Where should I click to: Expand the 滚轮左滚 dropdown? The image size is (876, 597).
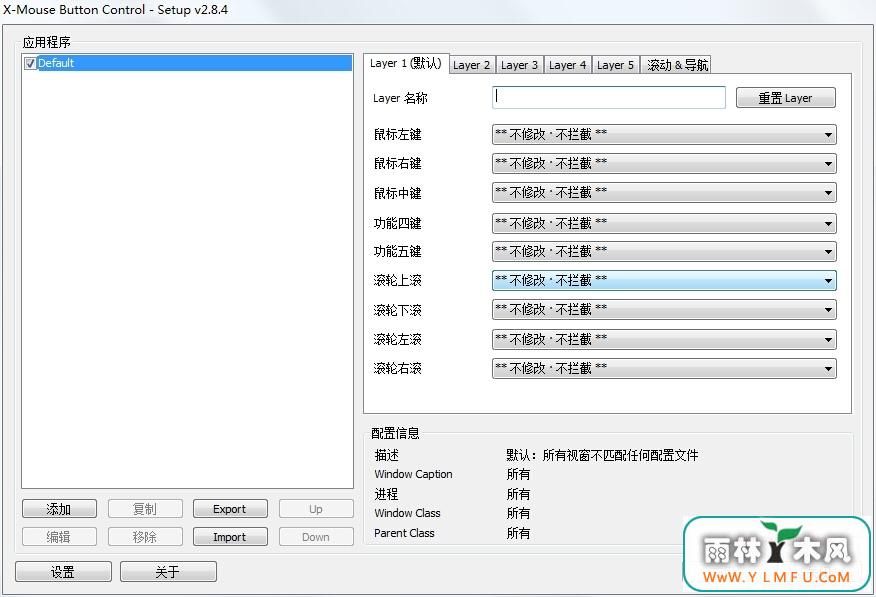(x=664, y=339)
